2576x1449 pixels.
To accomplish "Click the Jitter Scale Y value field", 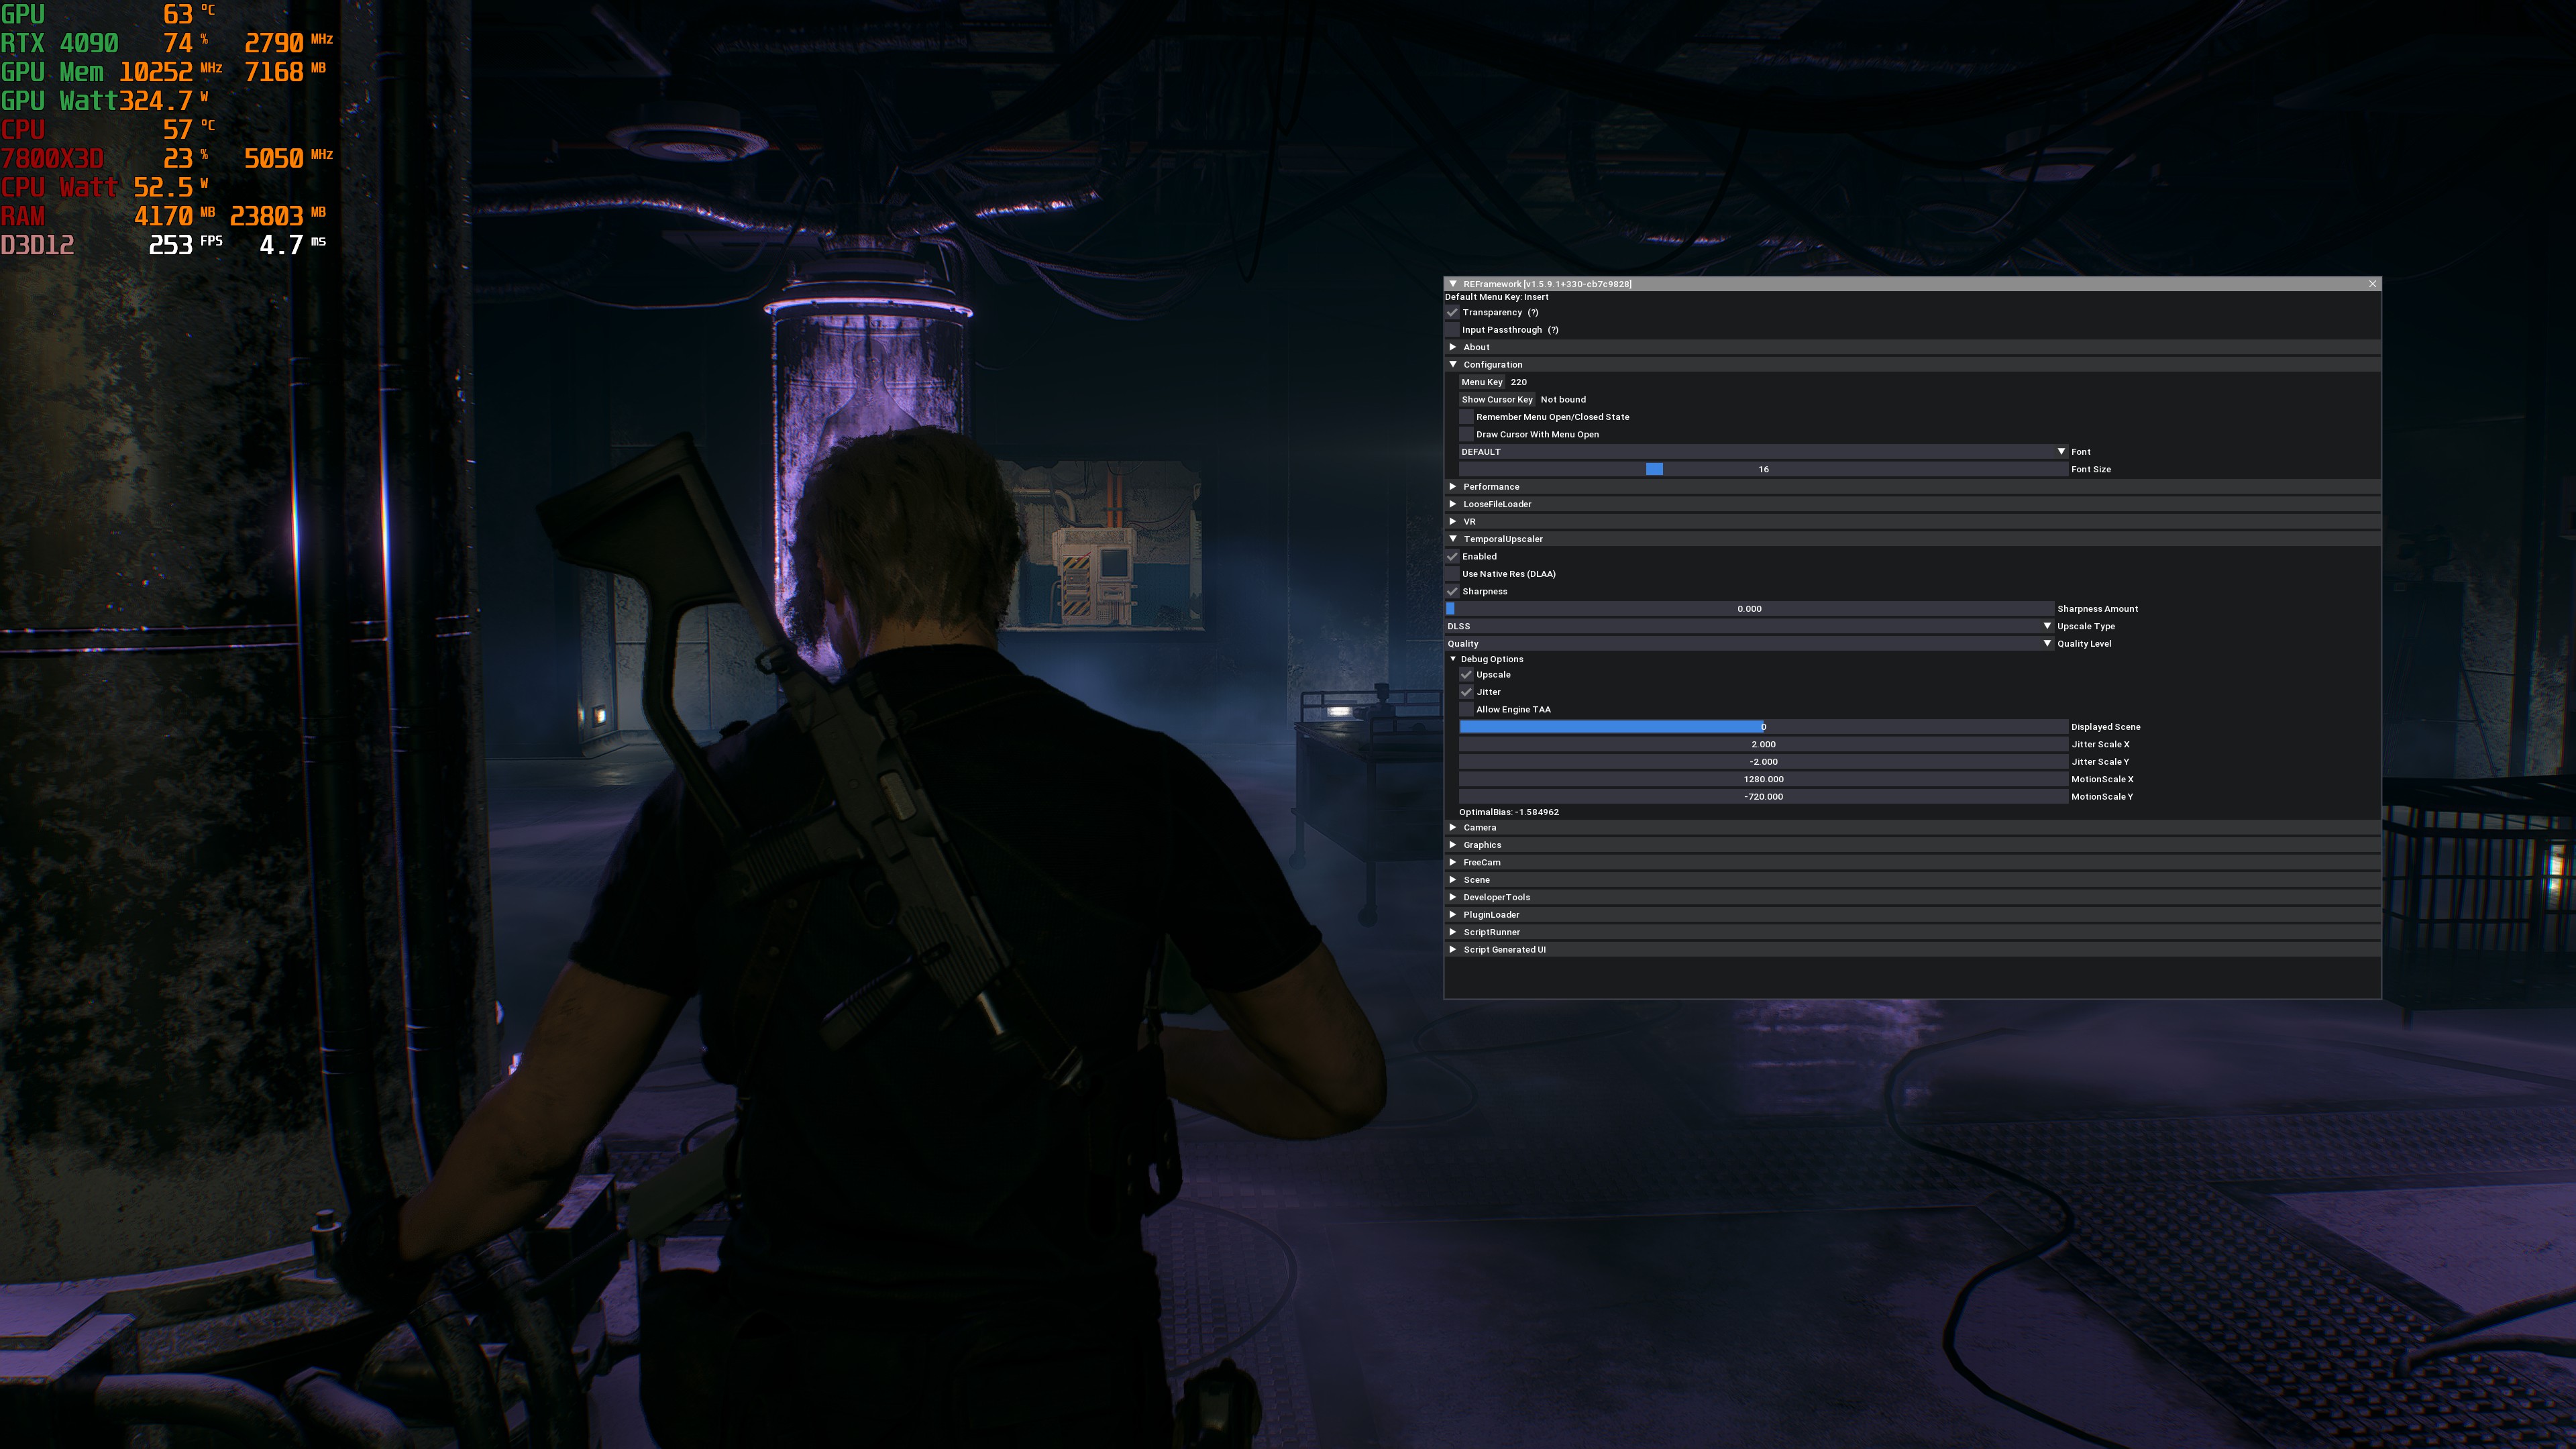I will [x=1763, y=762].
